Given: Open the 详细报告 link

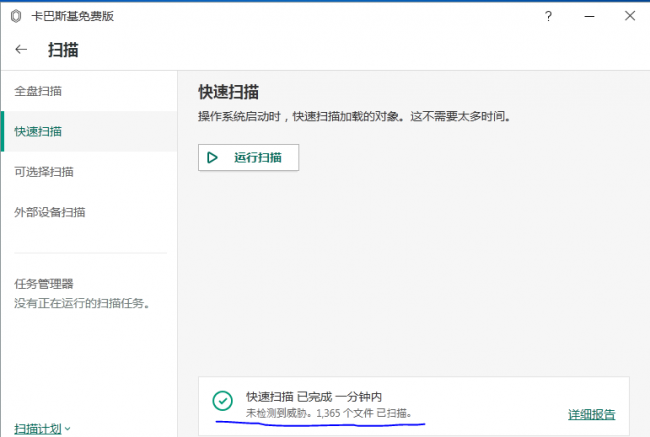Looking at the screenshot, I should pyautogui.click(x=592, y=414).
